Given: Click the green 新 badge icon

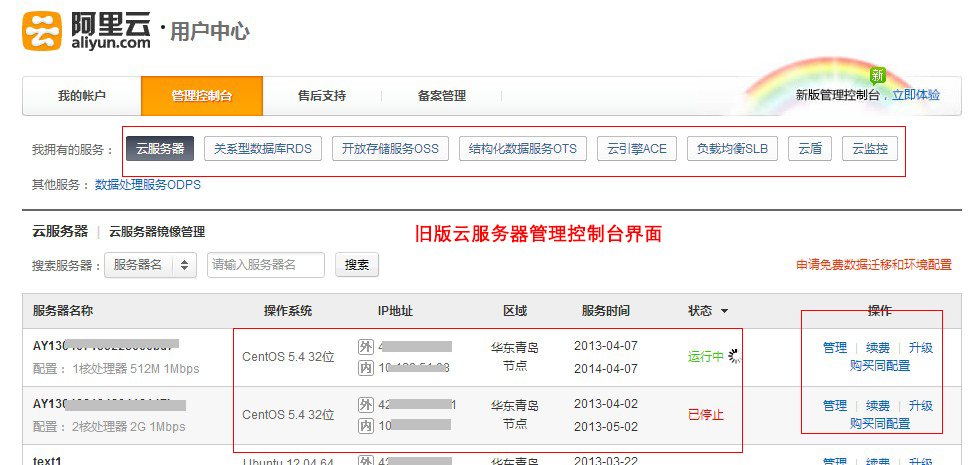Looking at the screenshot, I should click(x=877, y=76).
